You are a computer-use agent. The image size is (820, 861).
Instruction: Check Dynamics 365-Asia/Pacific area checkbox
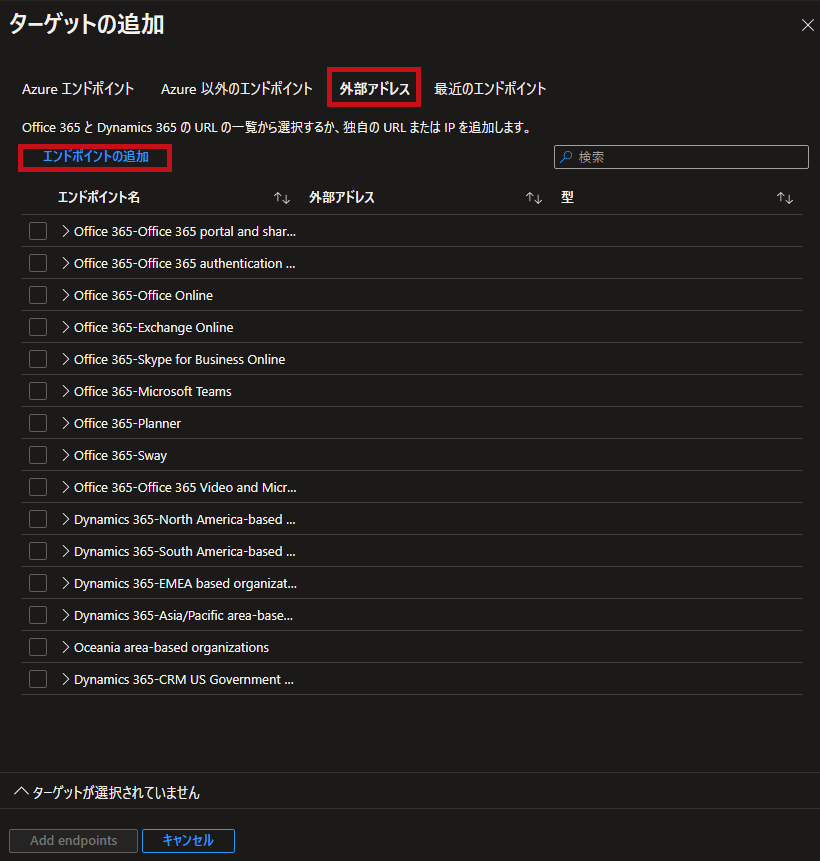pos(38,615)
